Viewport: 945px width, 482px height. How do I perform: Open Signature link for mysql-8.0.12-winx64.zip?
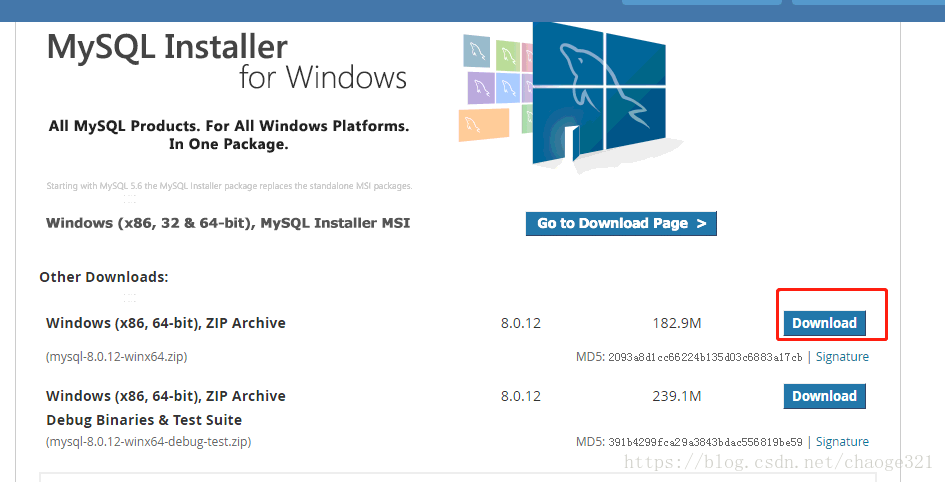point(842,357)
